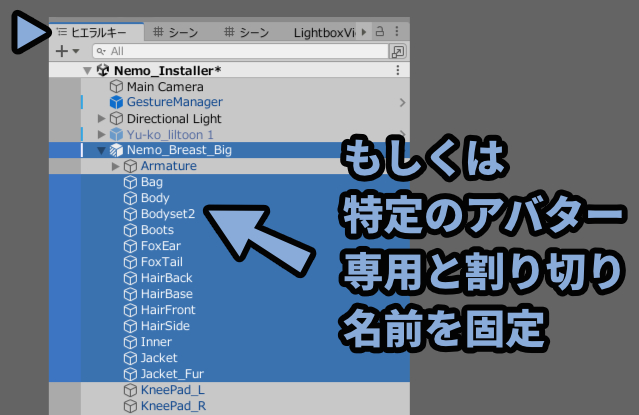Open GestureManager prefab with chevron
This screenshot has height=415, width=639.
402,102
